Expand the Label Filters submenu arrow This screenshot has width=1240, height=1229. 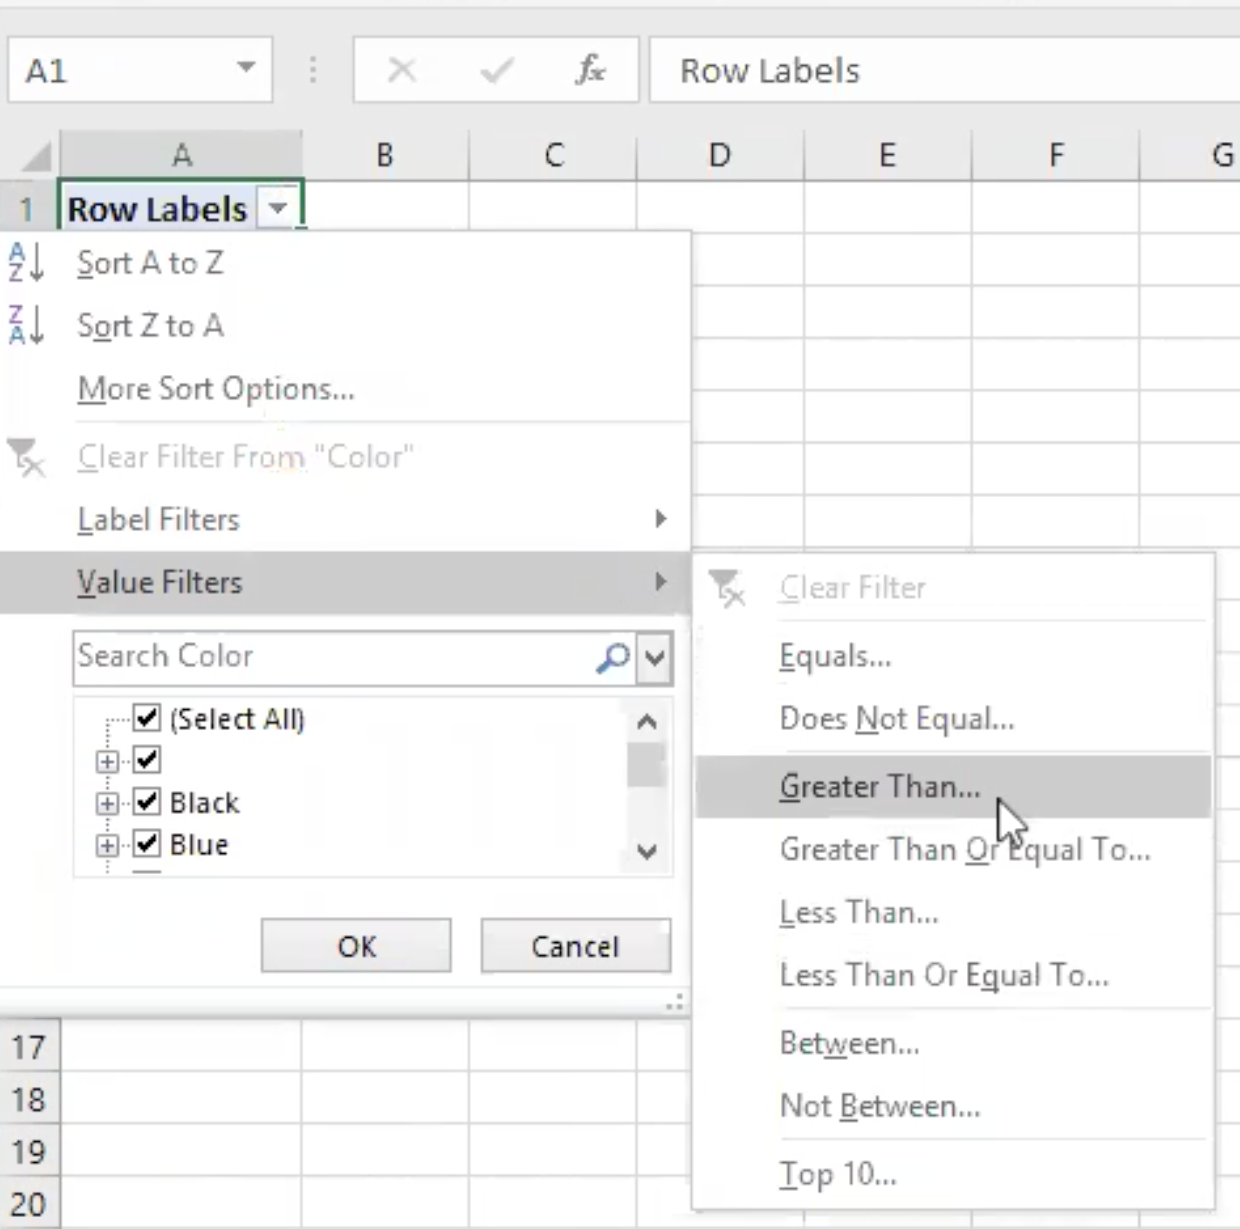(660, 519)
